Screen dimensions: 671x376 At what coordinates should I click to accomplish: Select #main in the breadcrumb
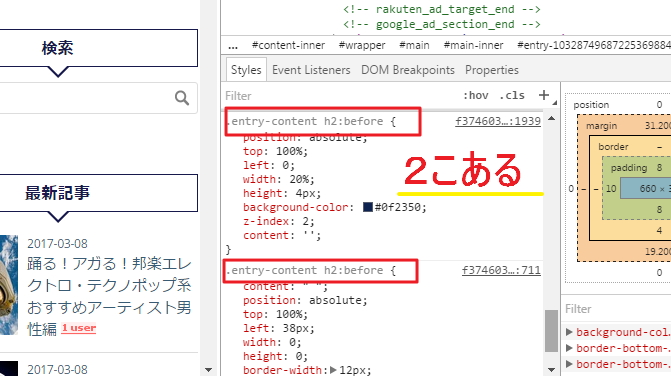[x=414, y=45]
